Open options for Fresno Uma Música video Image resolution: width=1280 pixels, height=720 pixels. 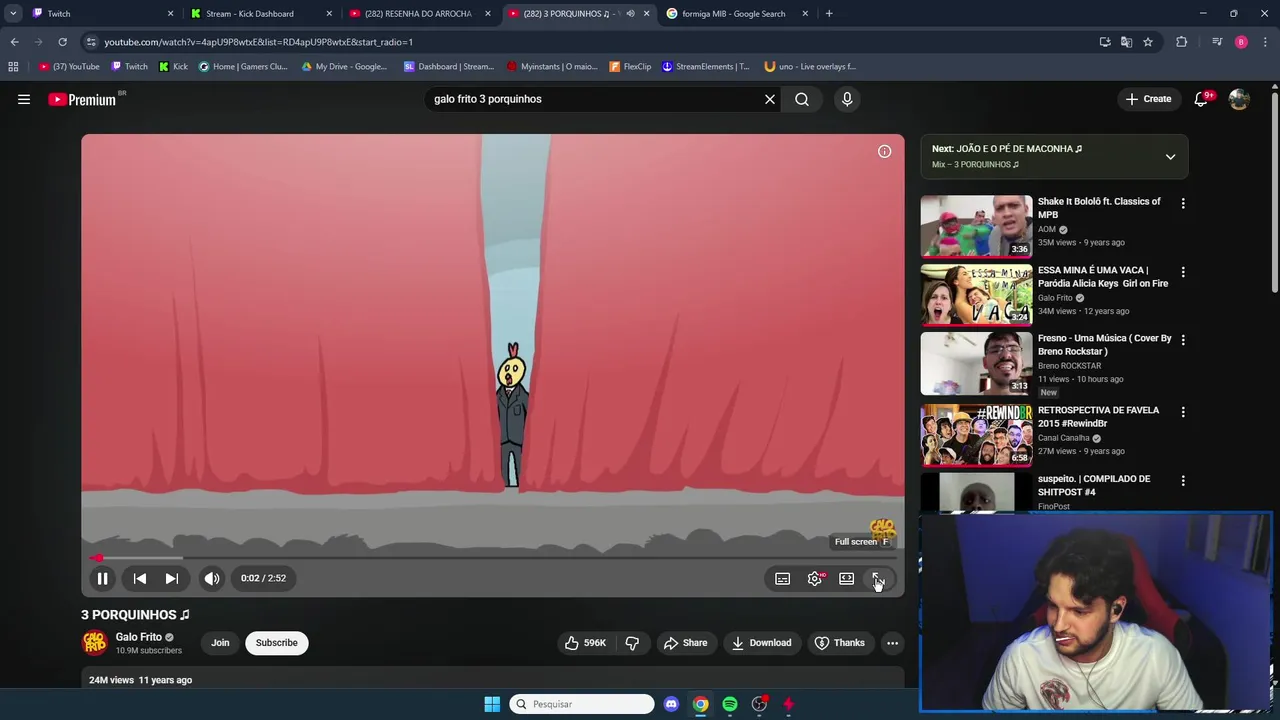pos(1183,340)
